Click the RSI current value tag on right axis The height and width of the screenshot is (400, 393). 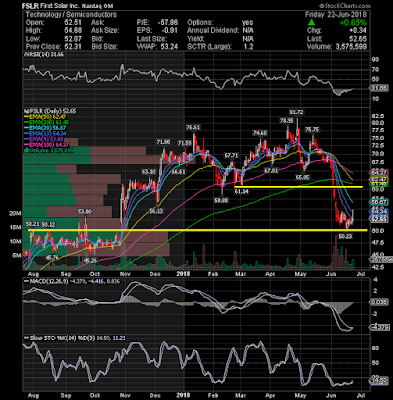click(379, 88)
